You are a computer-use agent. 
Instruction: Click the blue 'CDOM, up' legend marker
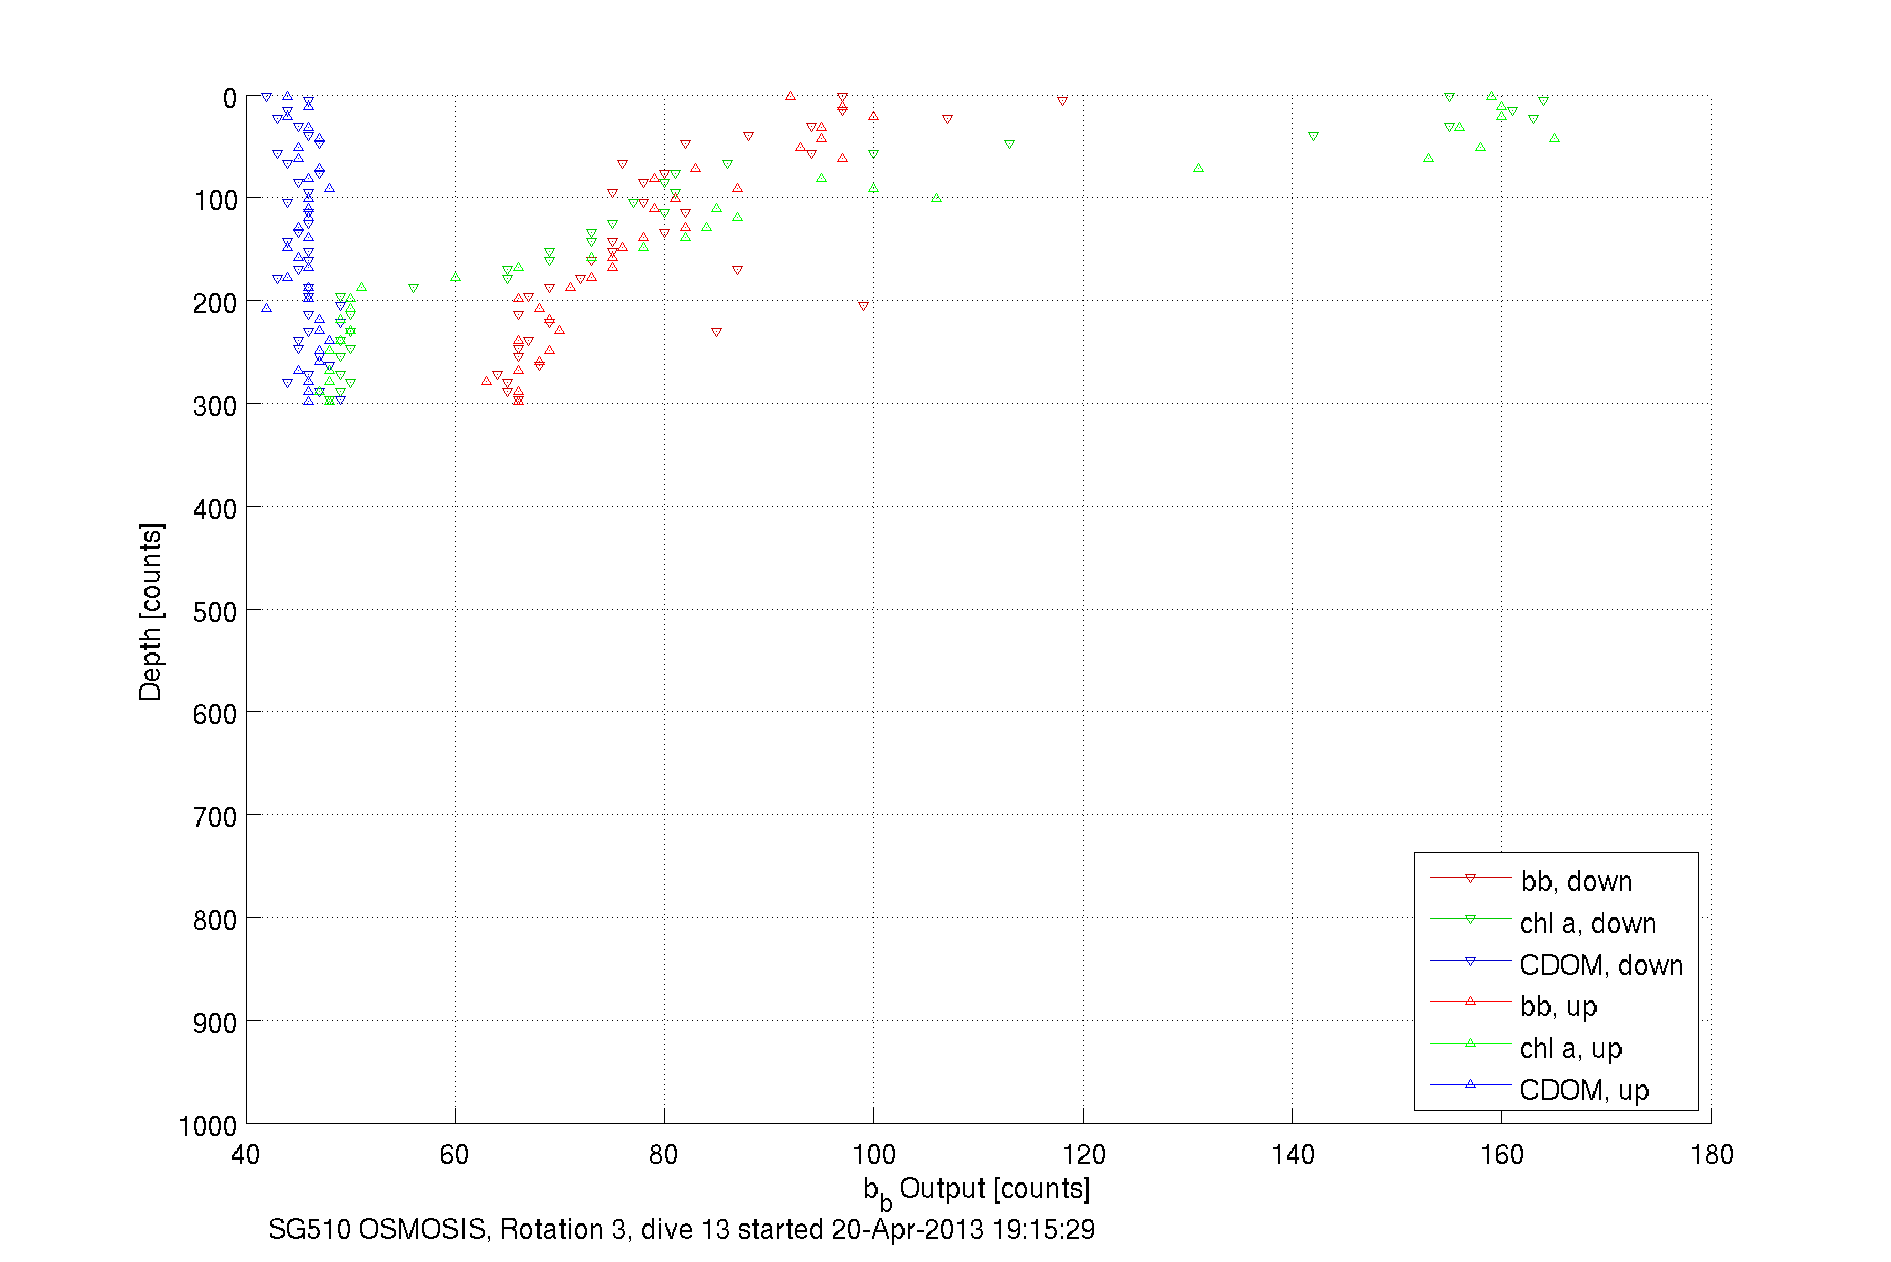point(1470,1084)
